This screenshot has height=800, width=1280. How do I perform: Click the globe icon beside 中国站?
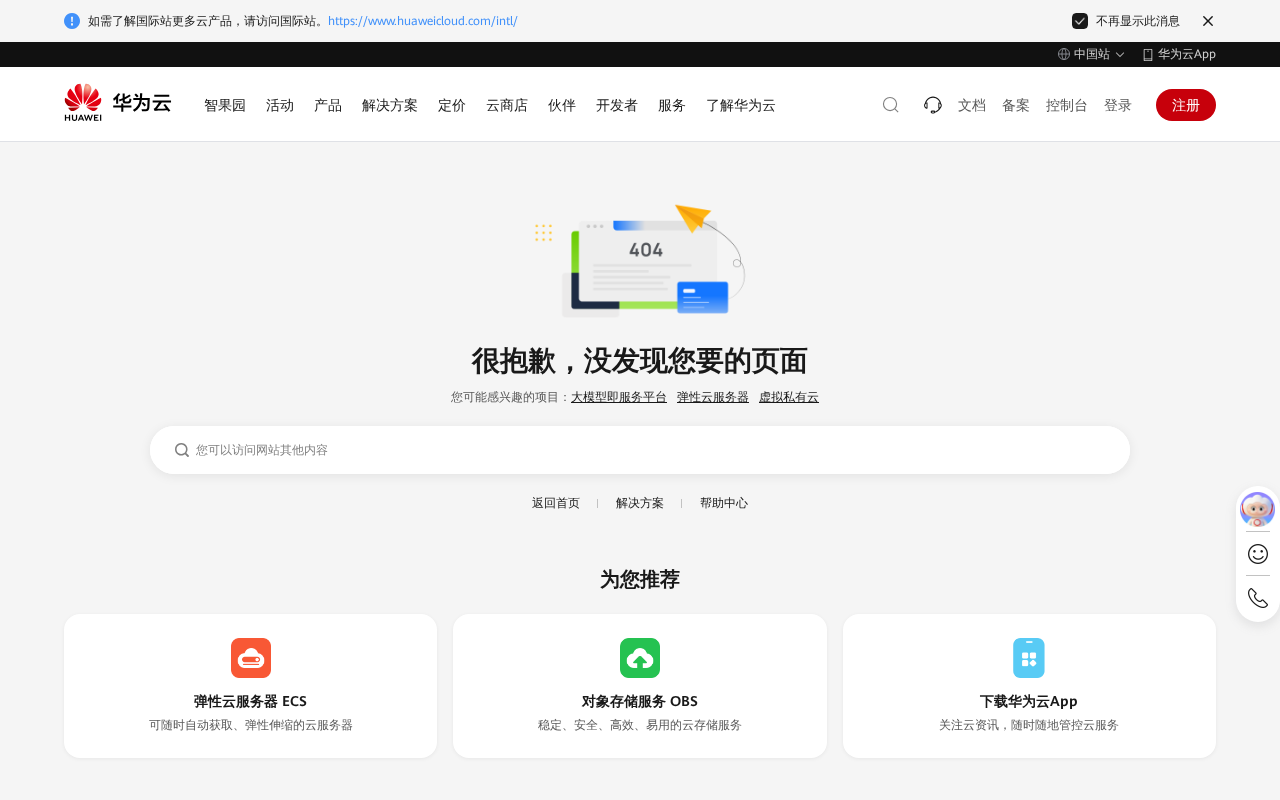pyautogui.click(x=1064, y=54)
